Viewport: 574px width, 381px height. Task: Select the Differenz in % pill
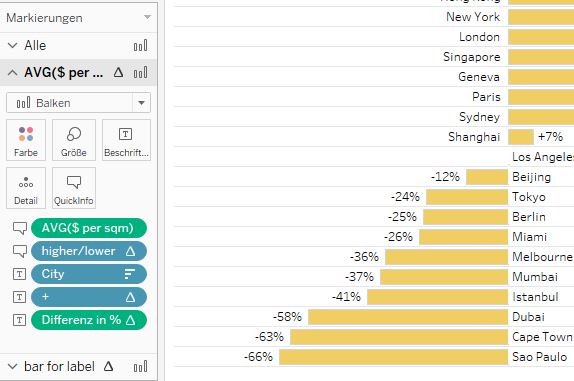89,320
